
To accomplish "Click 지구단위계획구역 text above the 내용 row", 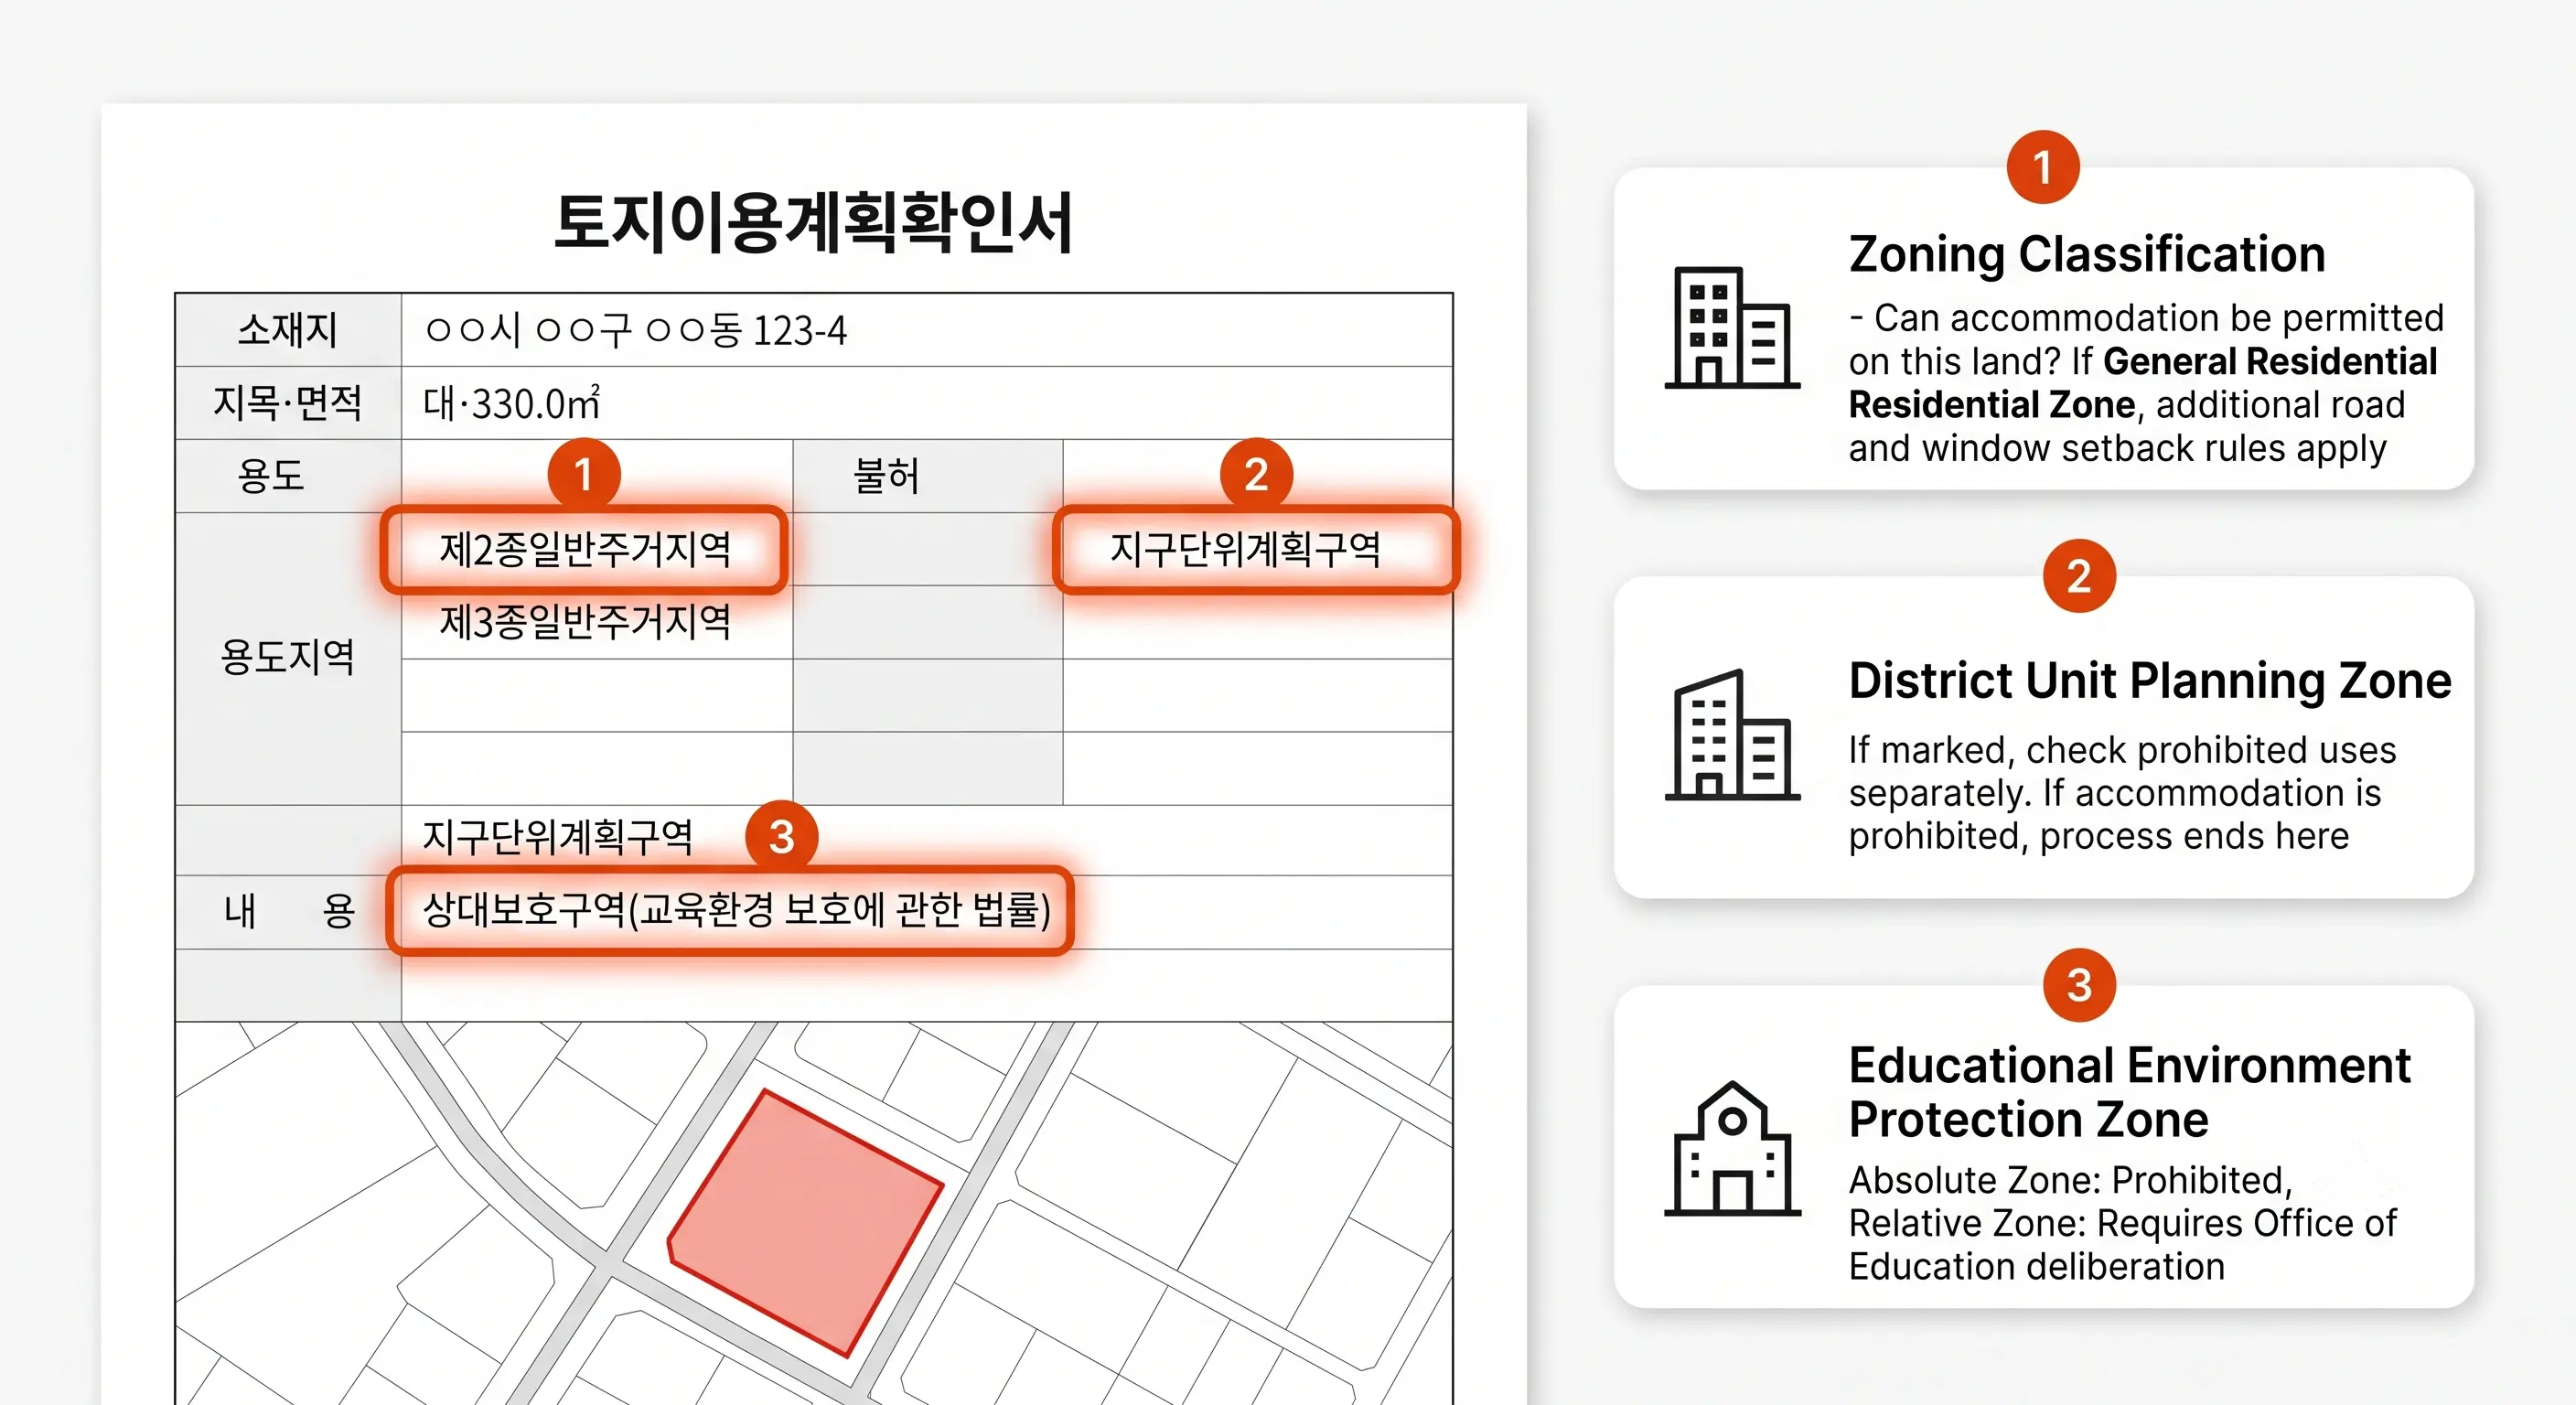I will [x=557, y=837].
